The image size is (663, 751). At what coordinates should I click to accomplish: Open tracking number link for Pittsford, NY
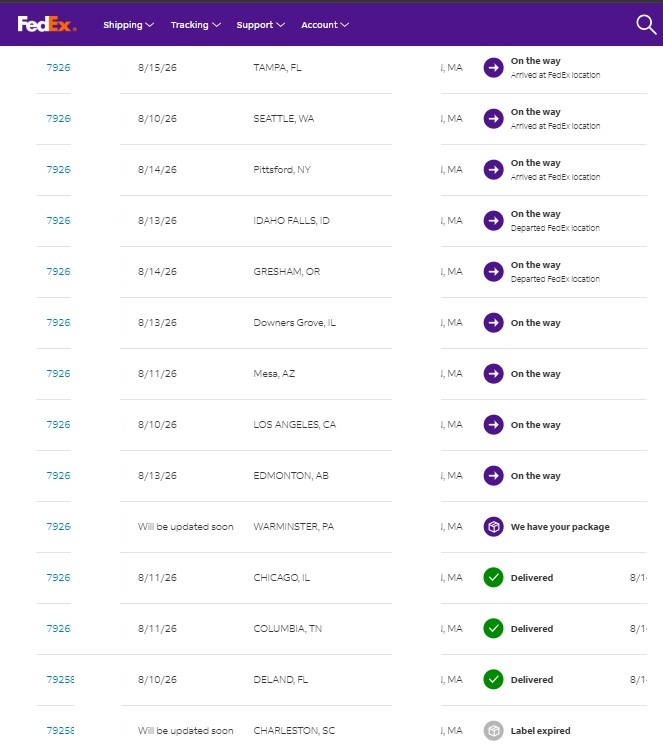click(58, 170)
